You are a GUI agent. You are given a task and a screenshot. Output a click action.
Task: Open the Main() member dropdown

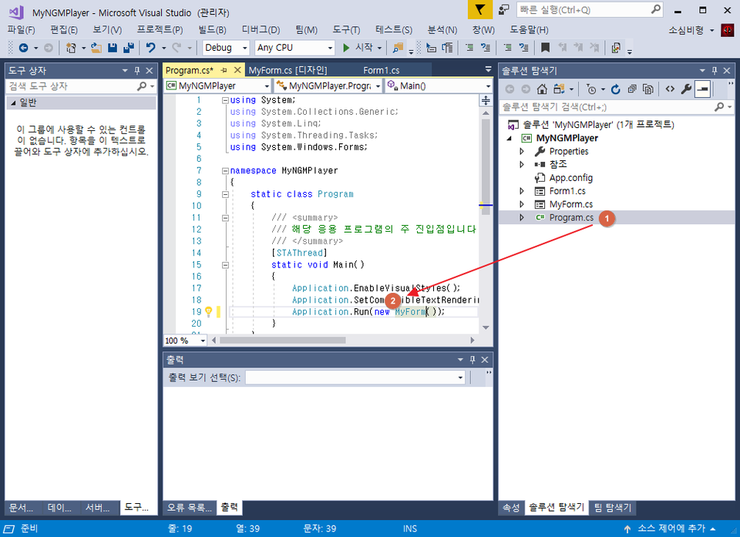tap(439, 86)
